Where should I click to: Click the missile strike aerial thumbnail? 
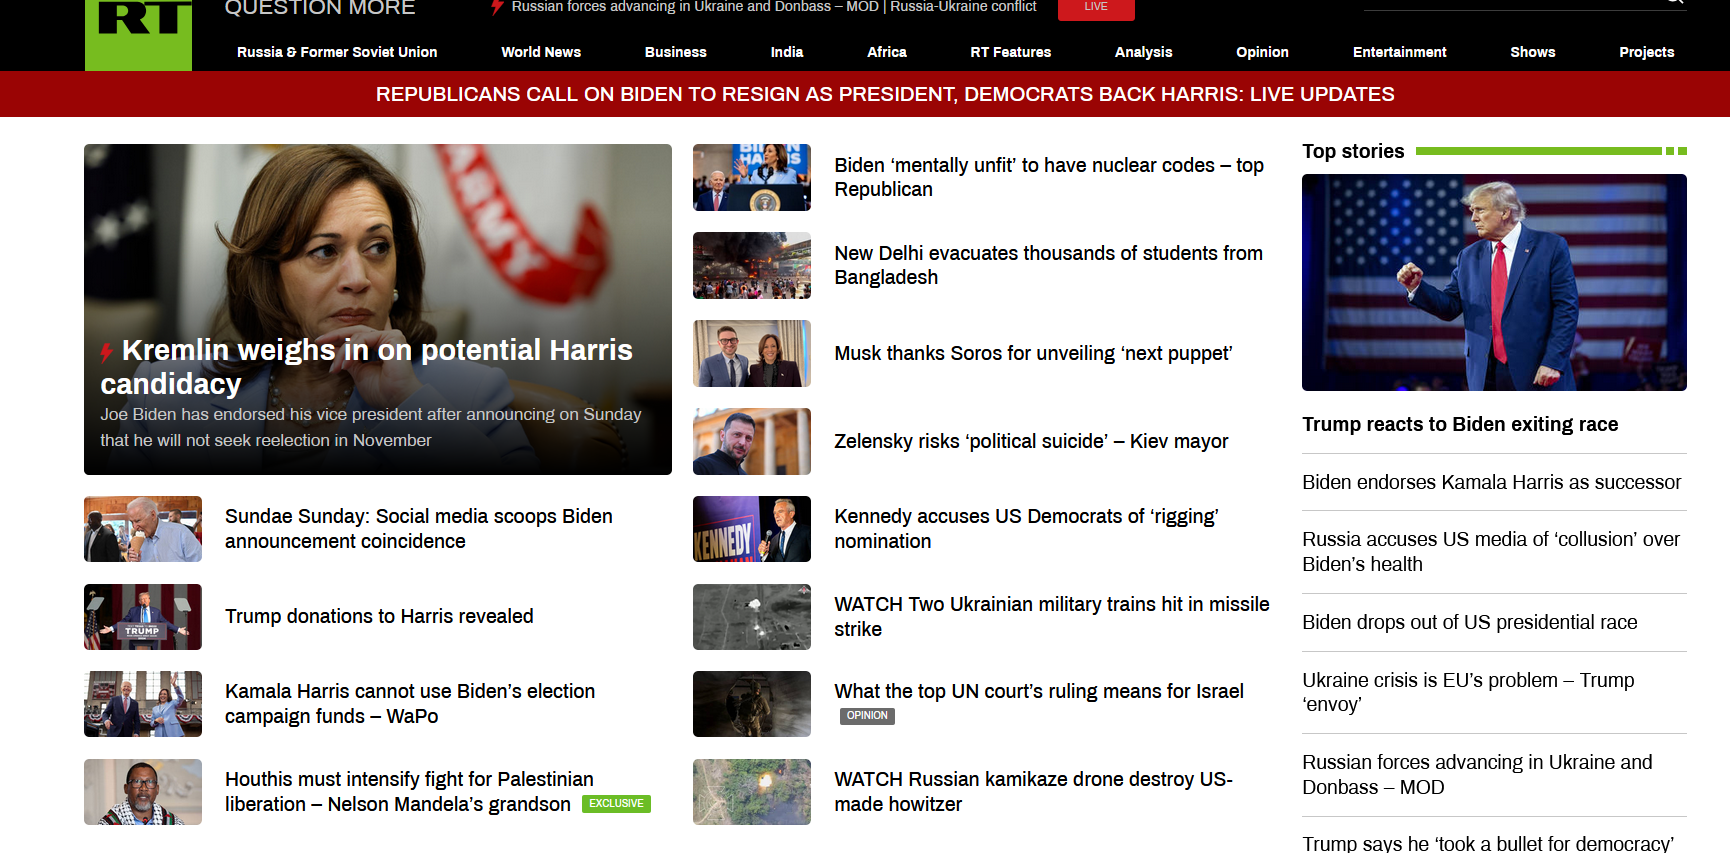tap(752, 617)
